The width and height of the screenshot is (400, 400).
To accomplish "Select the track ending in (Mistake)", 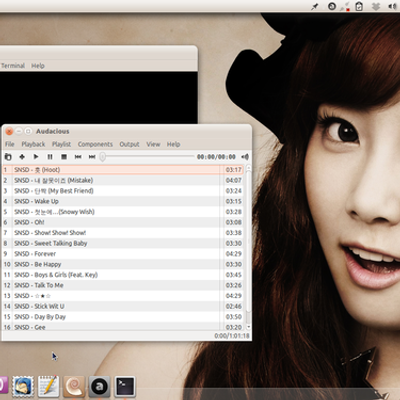I will pyautogui.click(x=123, y=180).
